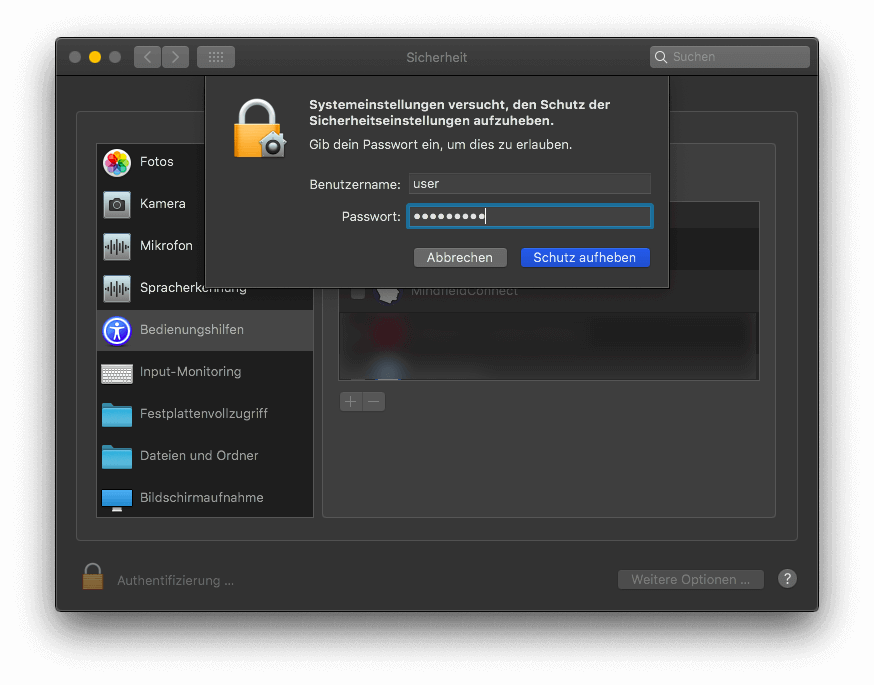Click the Dateien und Ordner entry
The width and height of the screenshot is (874, 685).
click(x=198, y=456)
